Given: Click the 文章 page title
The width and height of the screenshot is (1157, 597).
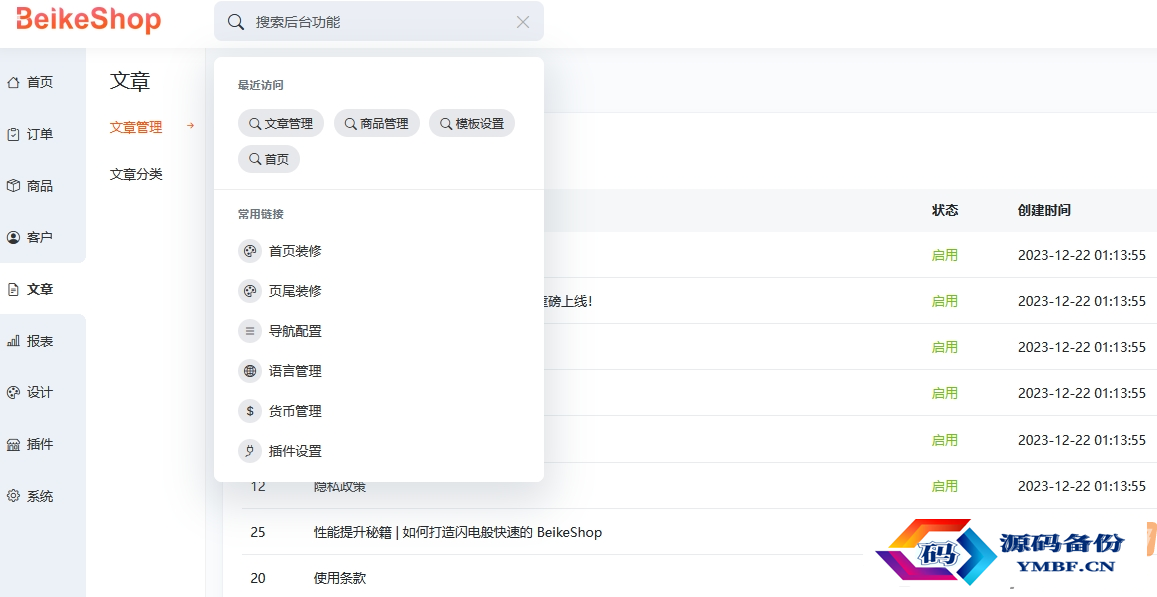Looking at the screenshot, I should pyautogui.click(x=130, y=80).
